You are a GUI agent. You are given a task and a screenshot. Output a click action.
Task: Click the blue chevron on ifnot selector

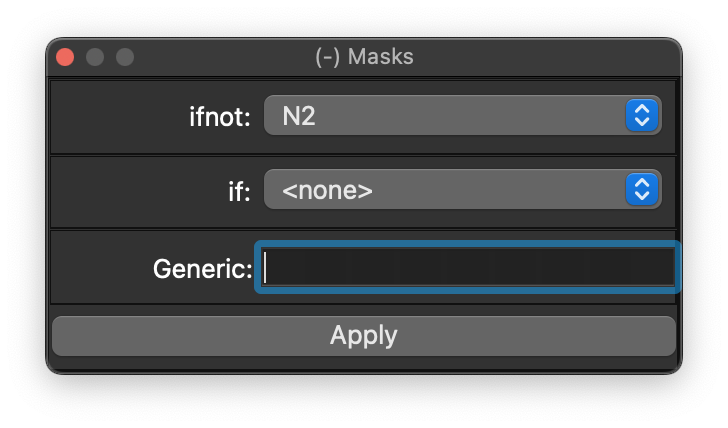pos(642,115)
